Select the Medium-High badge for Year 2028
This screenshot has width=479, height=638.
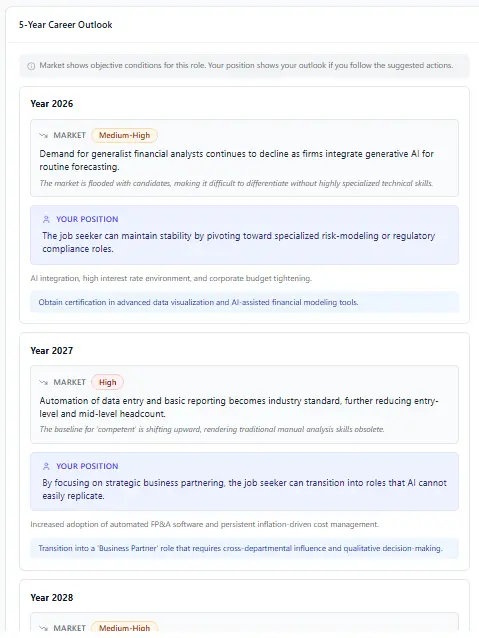(125, 628)
